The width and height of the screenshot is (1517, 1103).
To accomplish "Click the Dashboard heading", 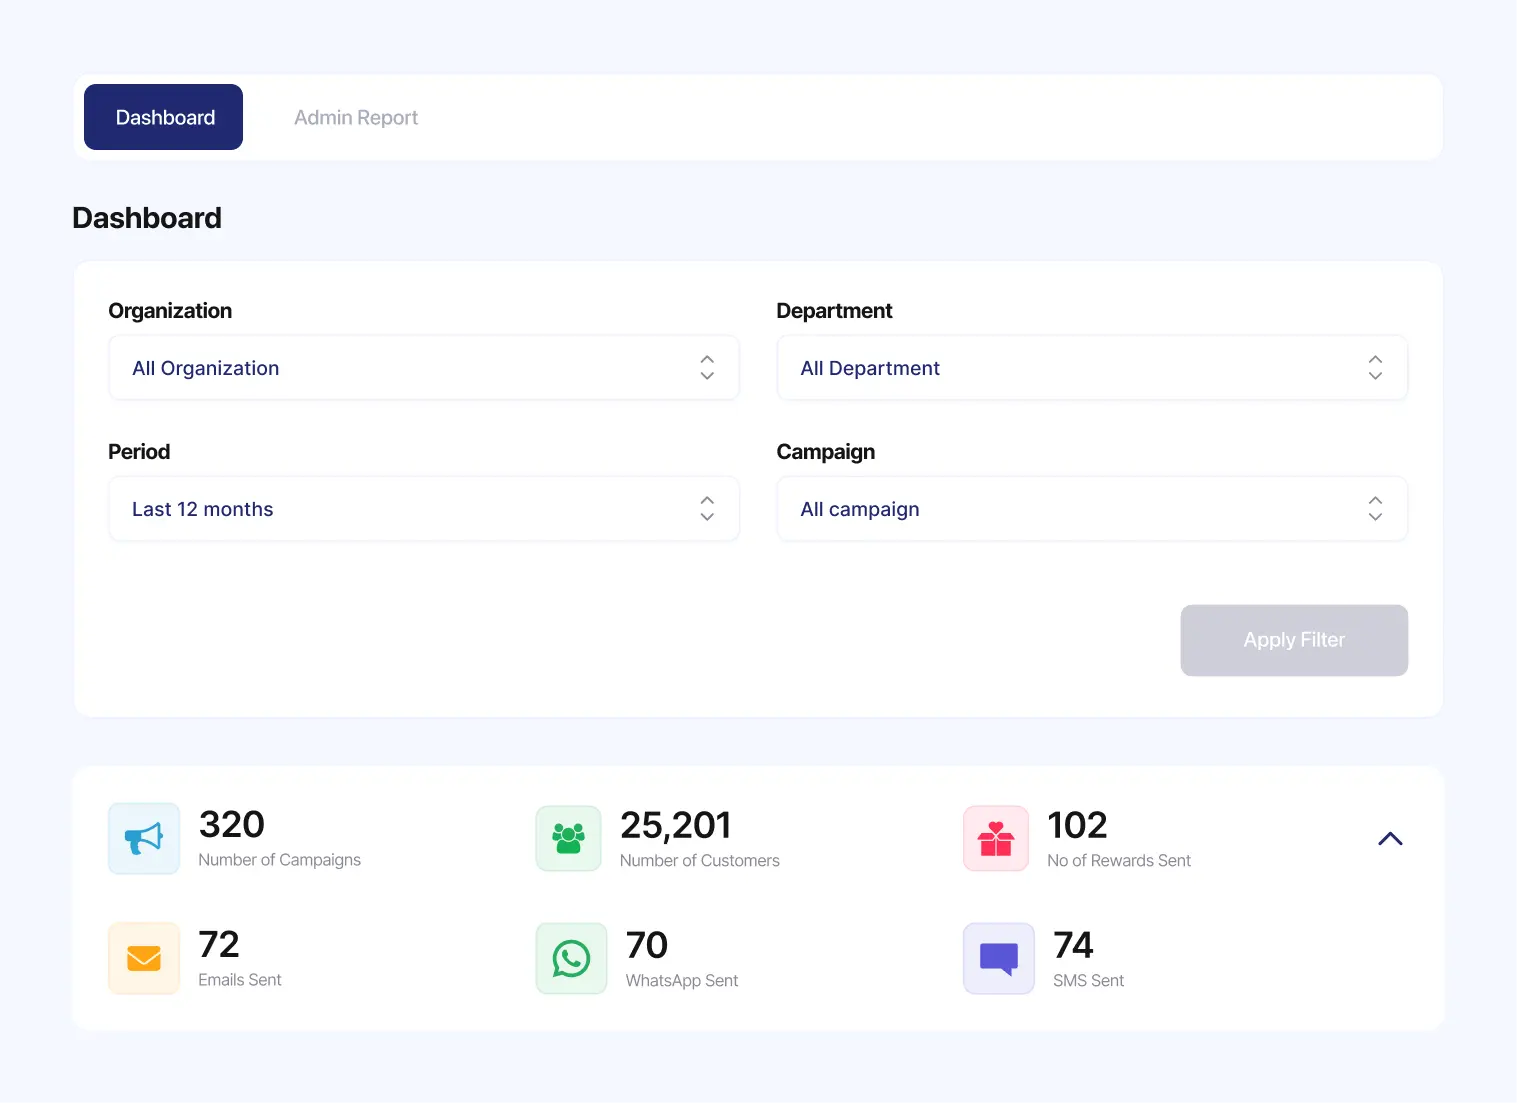I will point(146,218).
